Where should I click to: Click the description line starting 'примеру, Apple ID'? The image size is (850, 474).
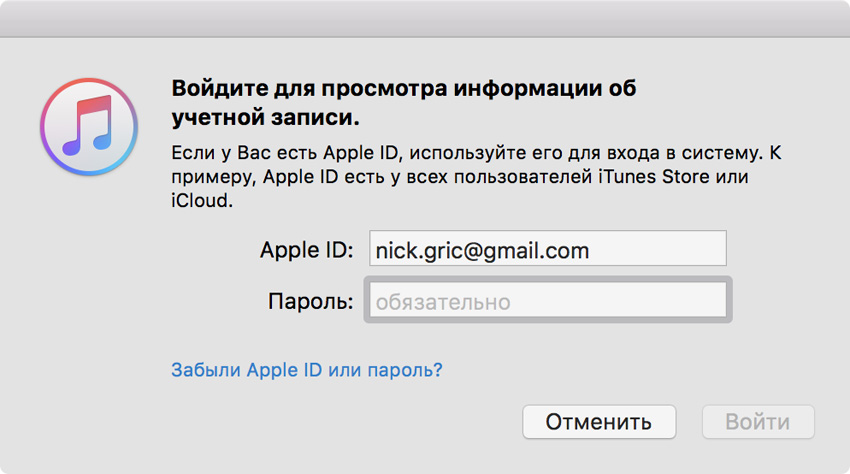pos(460,177)
